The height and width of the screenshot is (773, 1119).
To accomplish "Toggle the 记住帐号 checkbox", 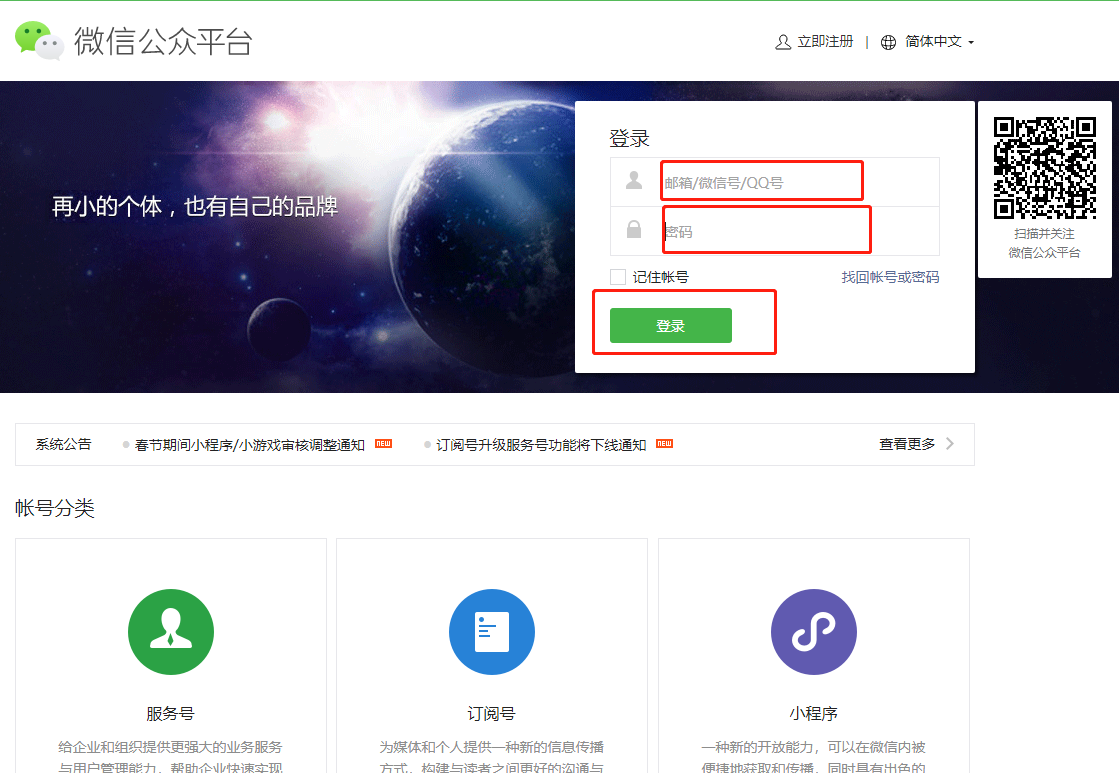I will pyautogui.click(x=618, y=277).
